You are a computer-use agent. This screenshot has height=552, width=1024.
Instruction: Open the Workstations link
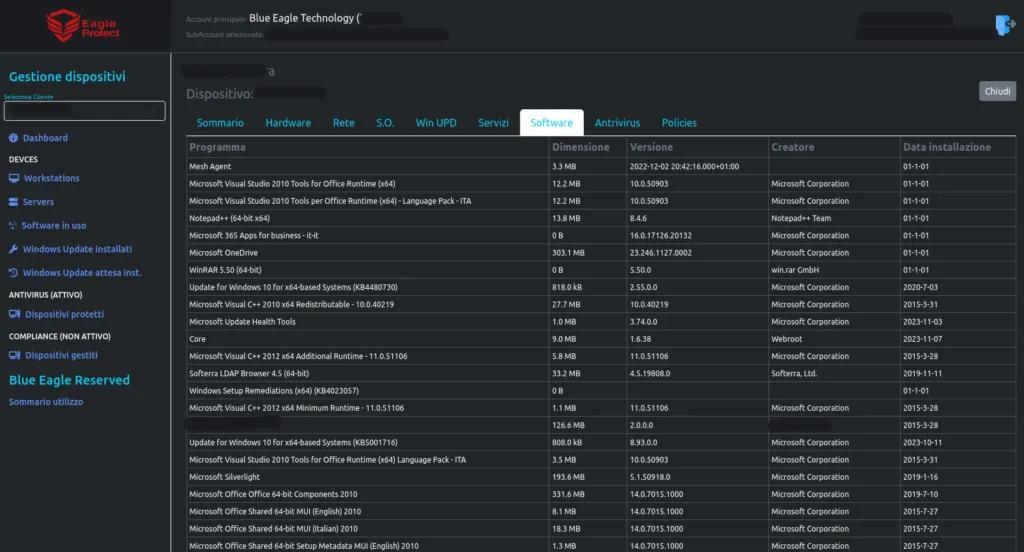tap(52, 178)
